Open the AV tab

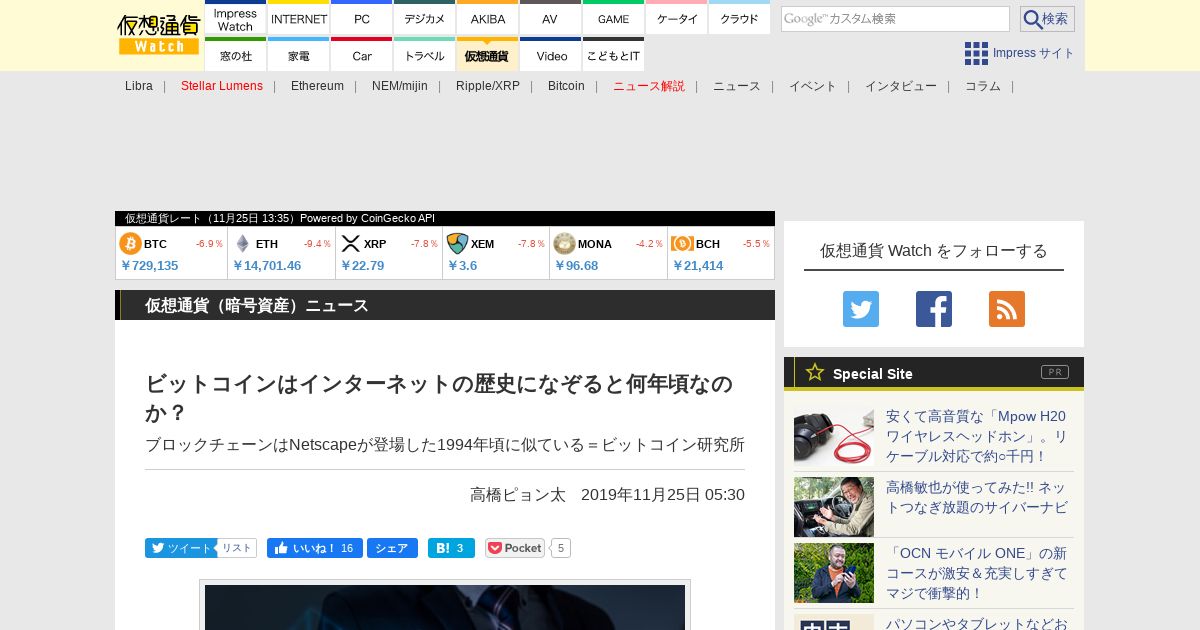point(550,19)
